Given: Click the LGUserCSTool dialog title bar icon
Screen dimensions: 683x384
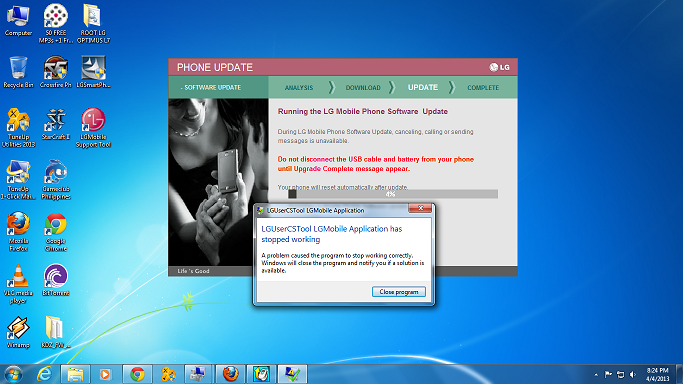Looking at the screenshot, I should [x=260, y=210].
